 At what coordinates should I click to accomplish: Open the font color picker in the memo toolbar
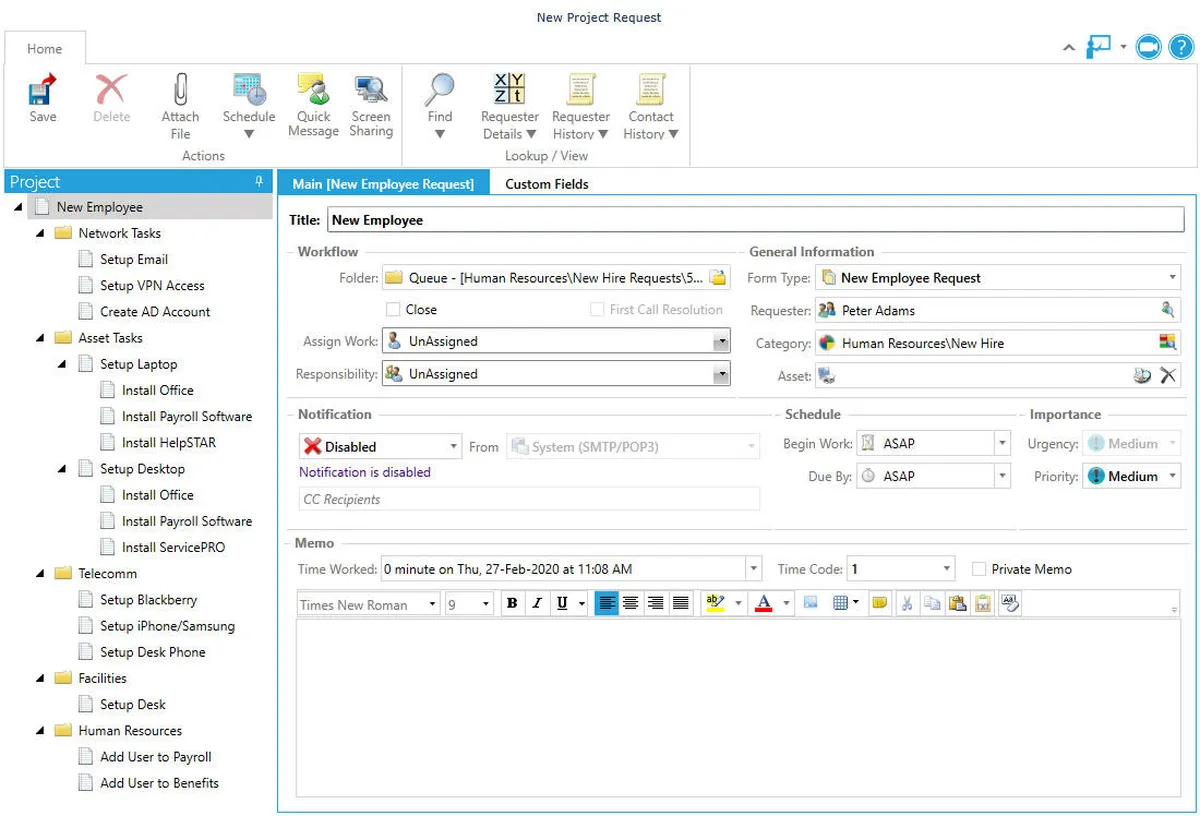pyautogui.click(x=786, y=603)
